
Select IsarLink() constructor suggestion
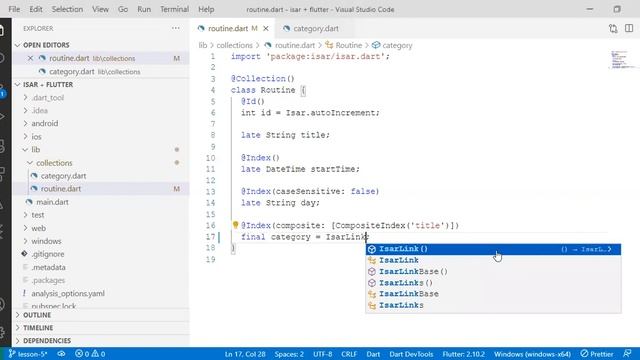(x=493, y=249)
